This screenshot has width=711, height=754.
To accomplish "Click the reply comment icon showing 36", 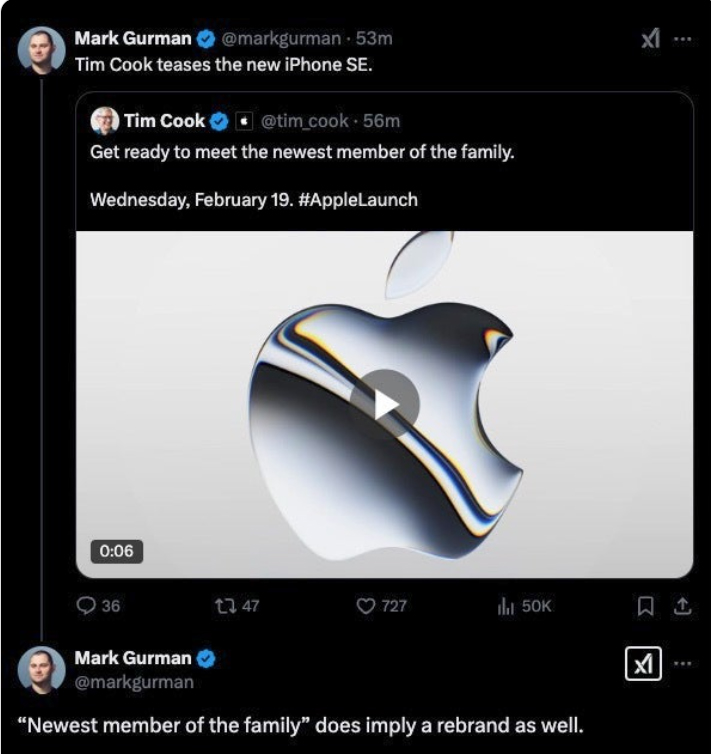I will point(87,605).
